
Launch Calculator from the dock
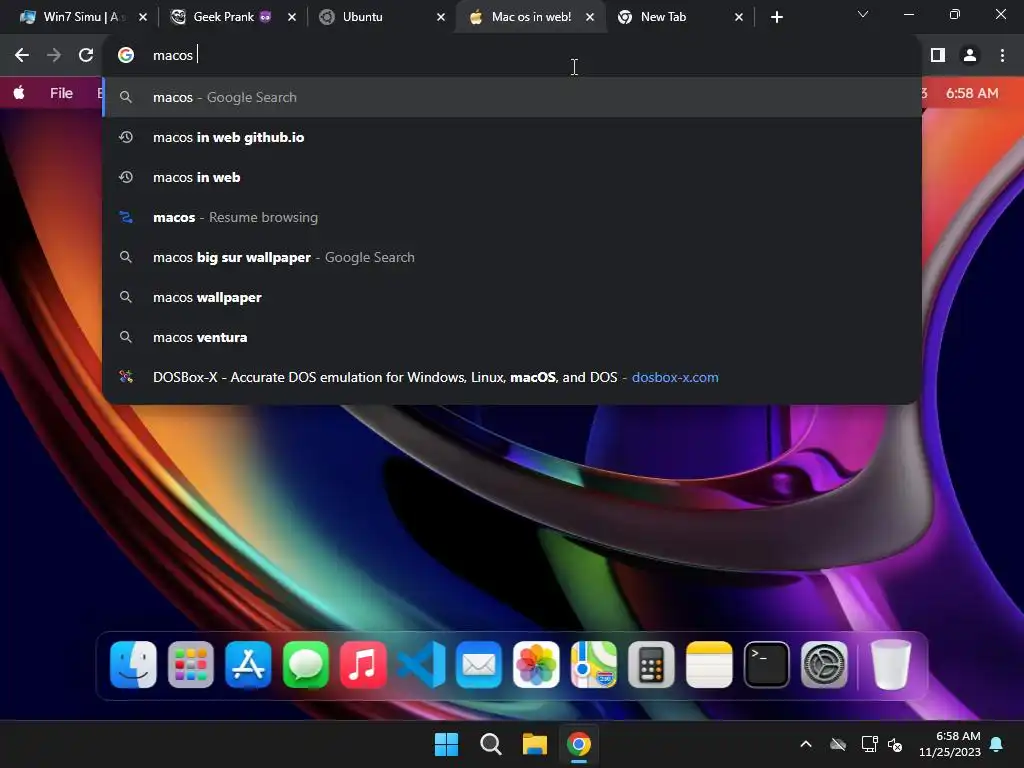(x=651, y=665)
